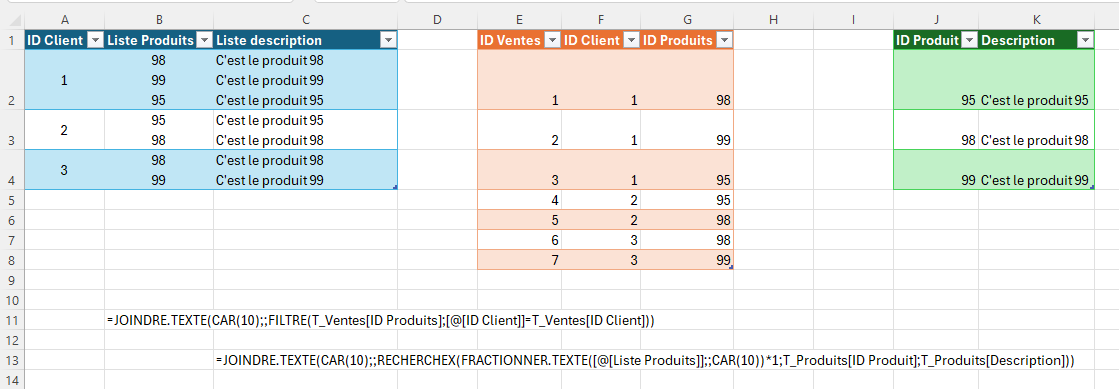Click the FILTRE formula cell in row 11
This screenshot has width=1119, height=389.
coord(158,320)
